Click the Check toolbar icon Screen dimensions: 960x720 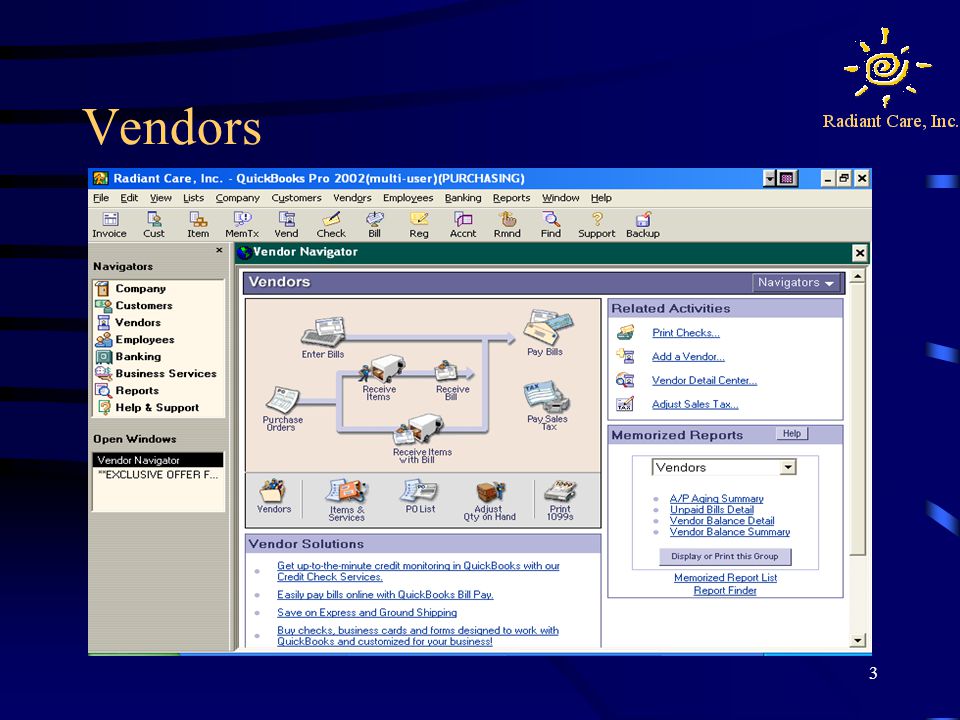click(331, 225)
